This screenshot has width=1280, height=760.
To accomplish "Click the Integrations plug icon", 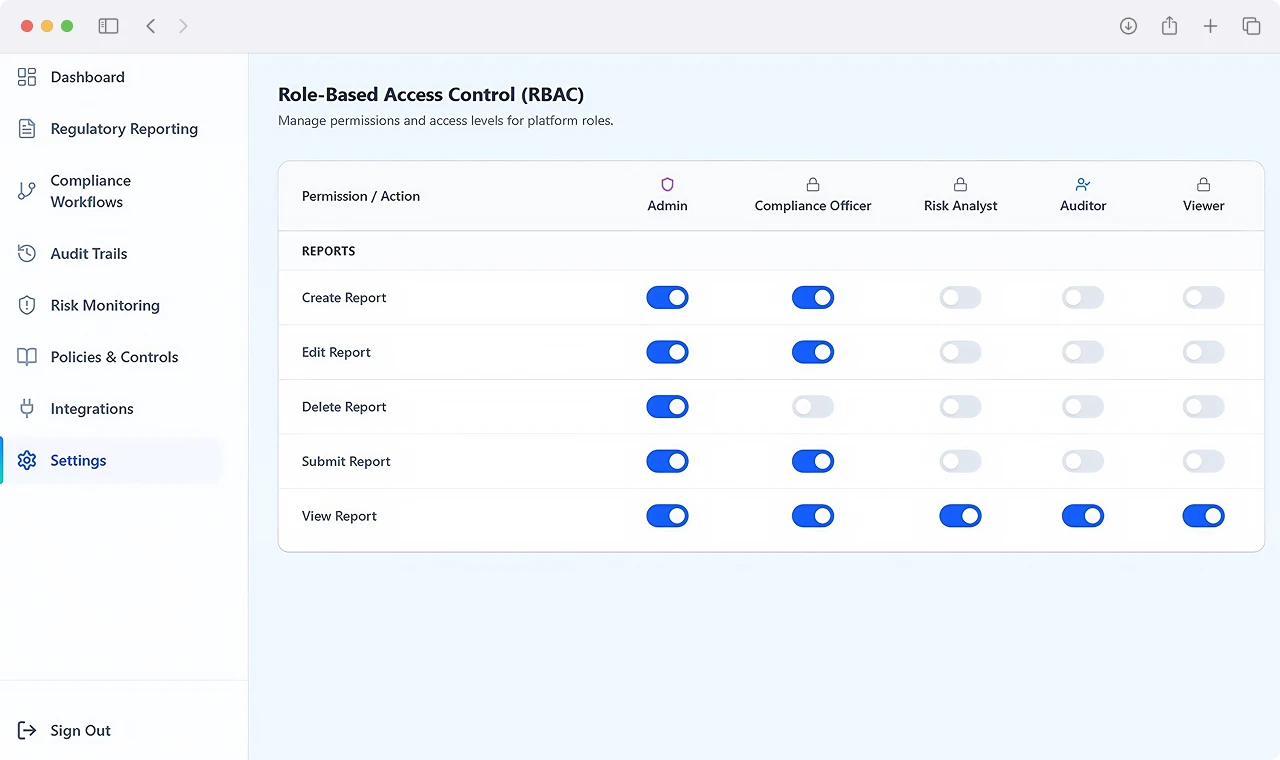I will [x=27, y=409].
